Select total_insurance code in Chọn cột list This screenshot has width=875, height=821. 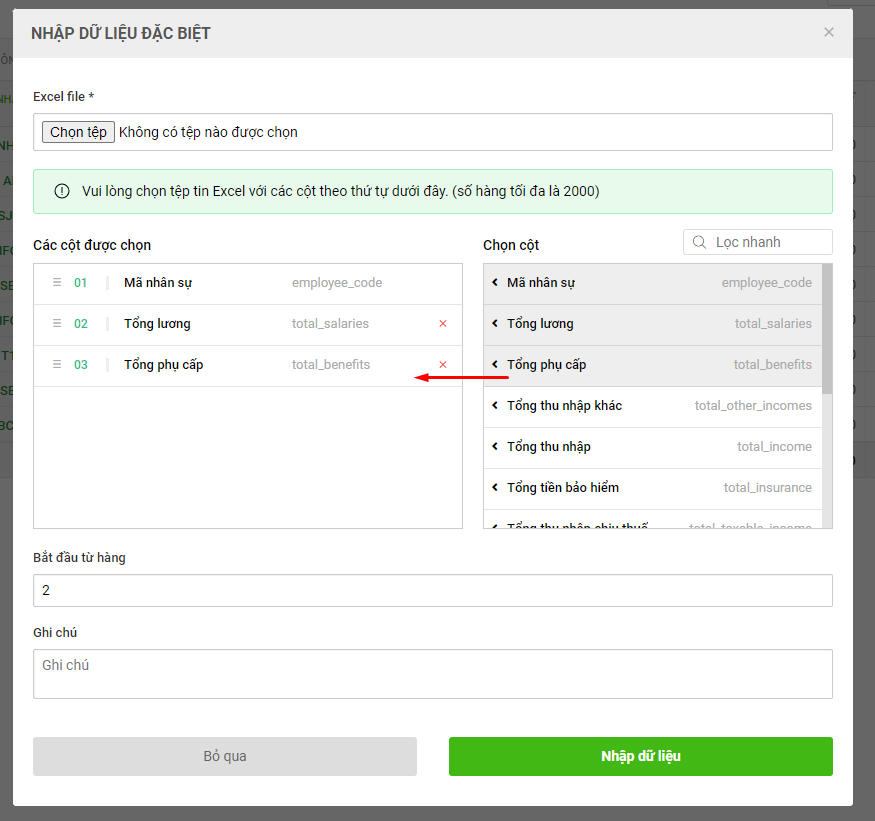(767, 488)
